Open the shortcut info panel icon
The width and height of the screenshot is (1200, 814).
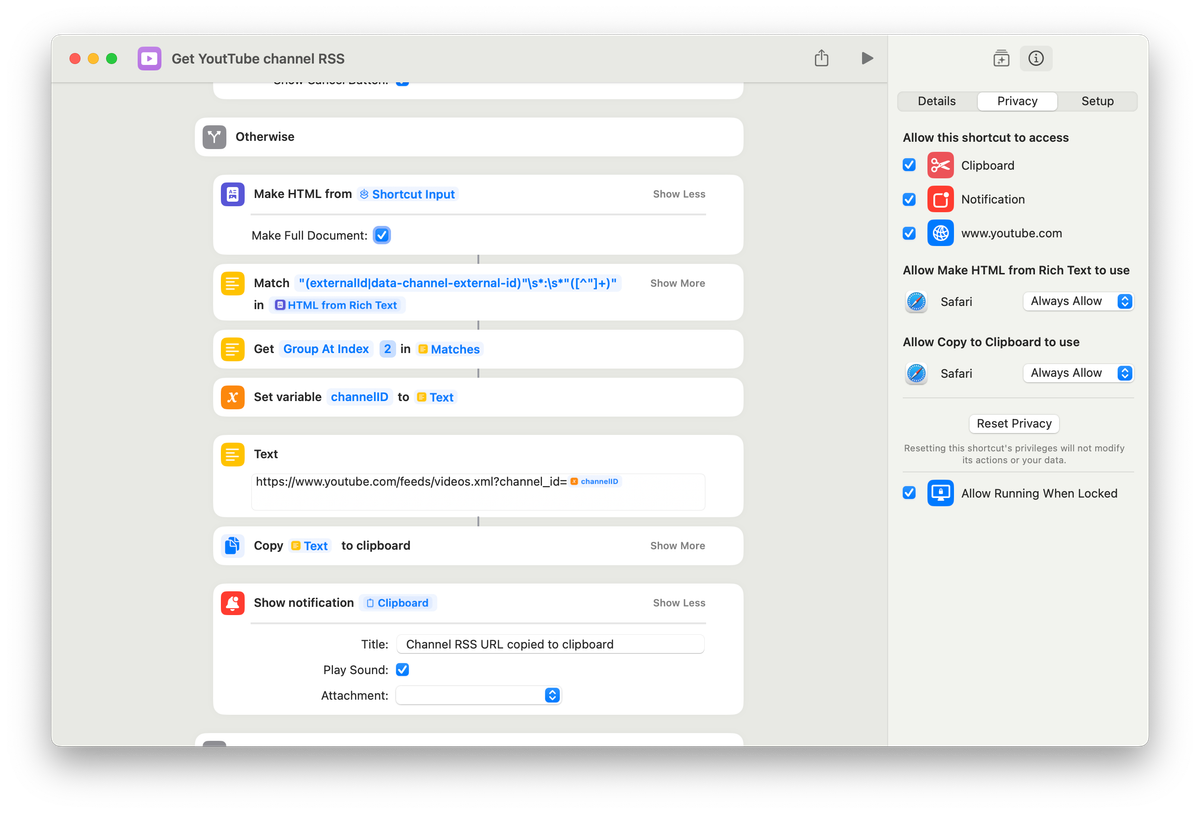click(x=1036, y=58)
